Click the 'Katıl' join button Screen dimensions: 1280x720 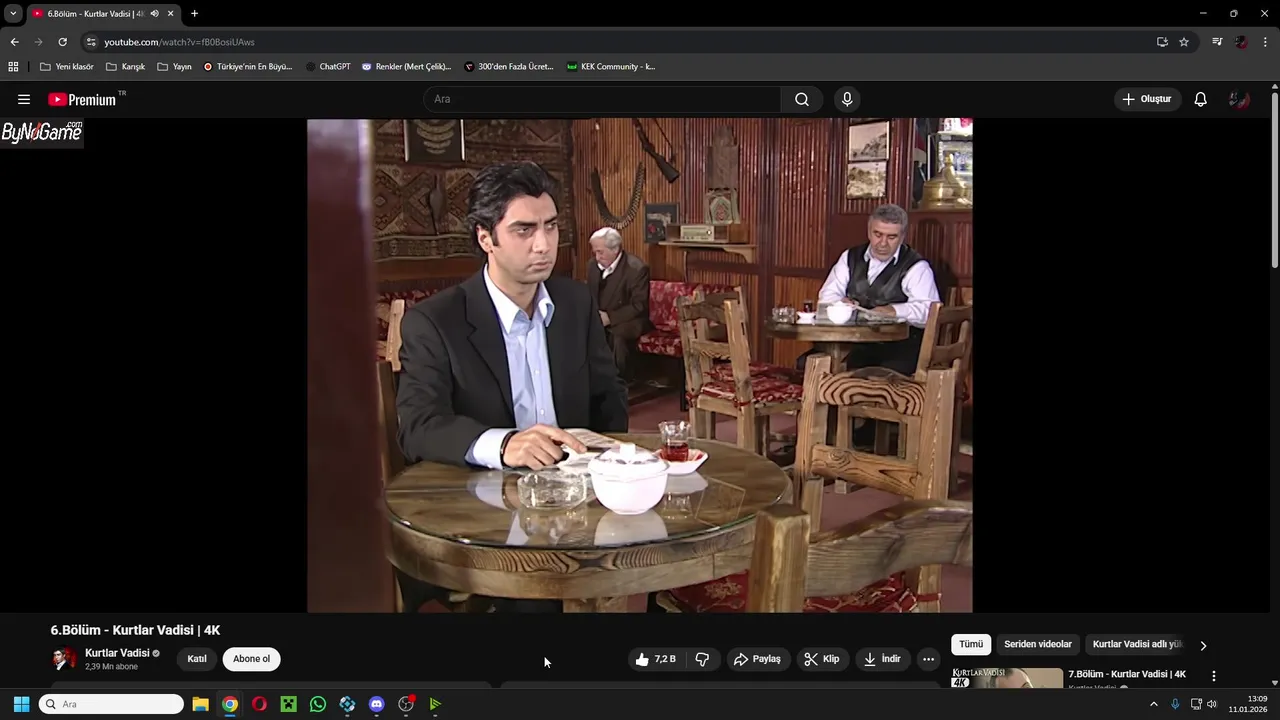point(197,659)
